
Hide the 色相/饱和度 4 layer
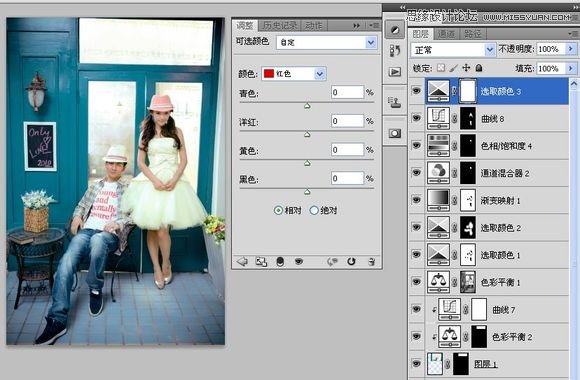(416, 145)
